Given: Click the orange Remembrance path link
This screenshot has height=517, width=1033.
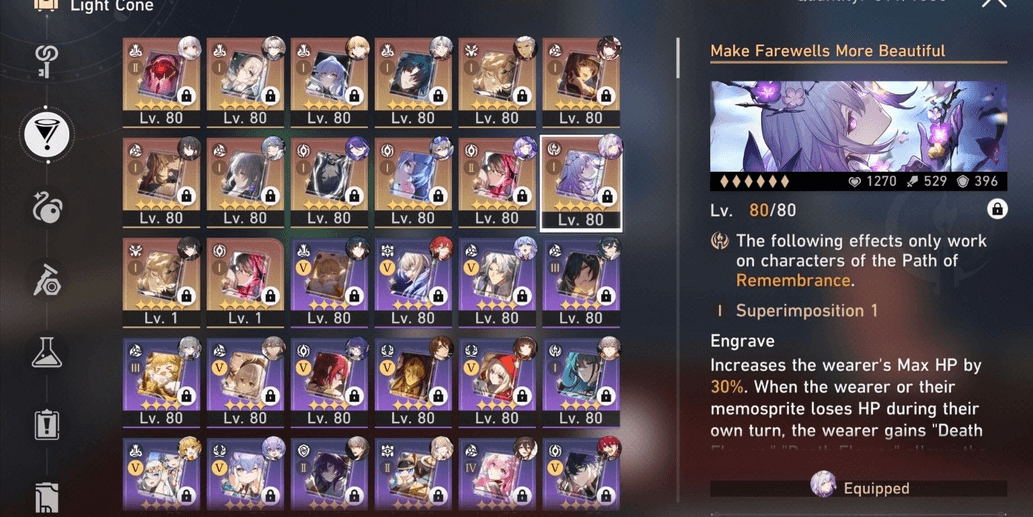Looking at the screenshot, I should pyautogui.click(x=793, y=281).
